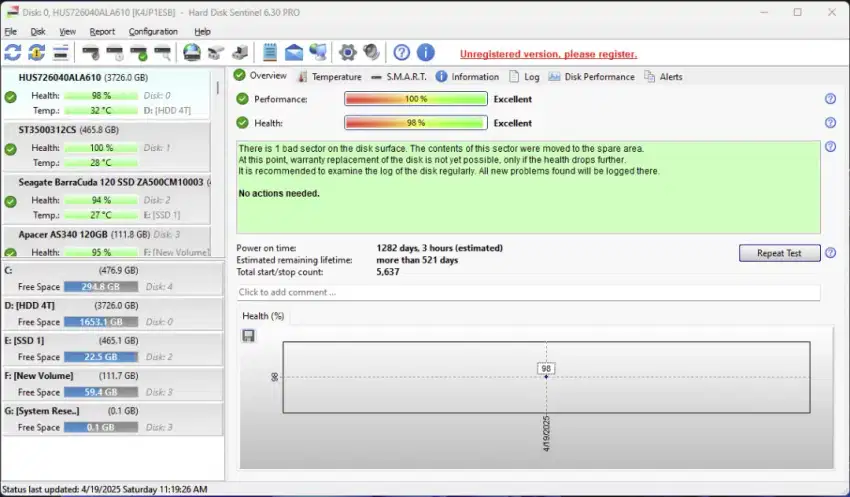Switch to the Disk Performance tab
The image size is (850, 497).
click(x=591, y=76)
